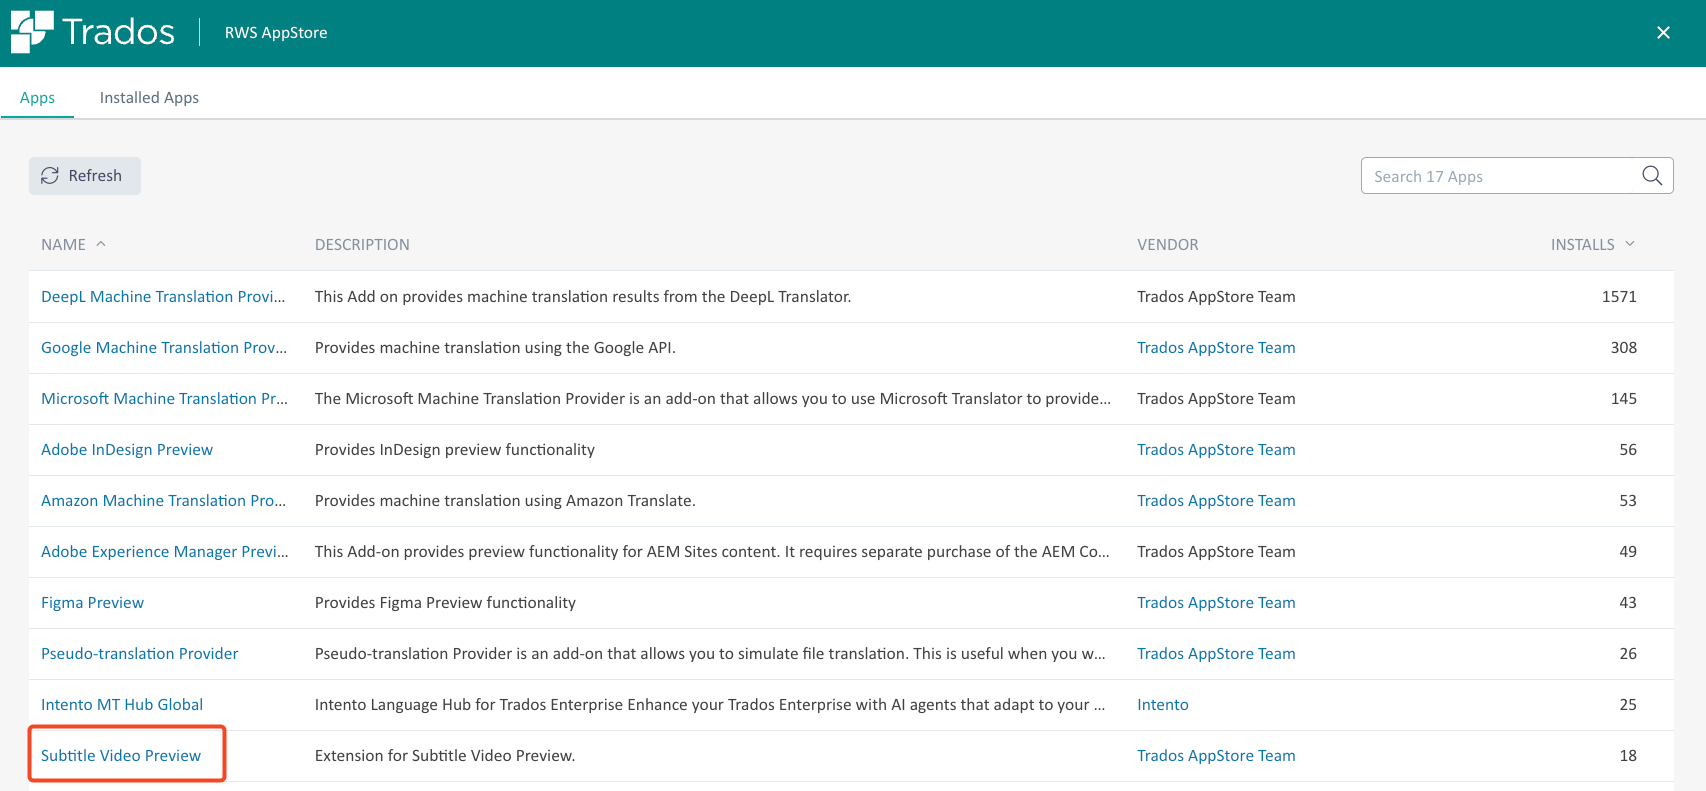Viewport: 1706px width, 791px height.
Task: Click the install count 26
Action: pos(1628,654)
